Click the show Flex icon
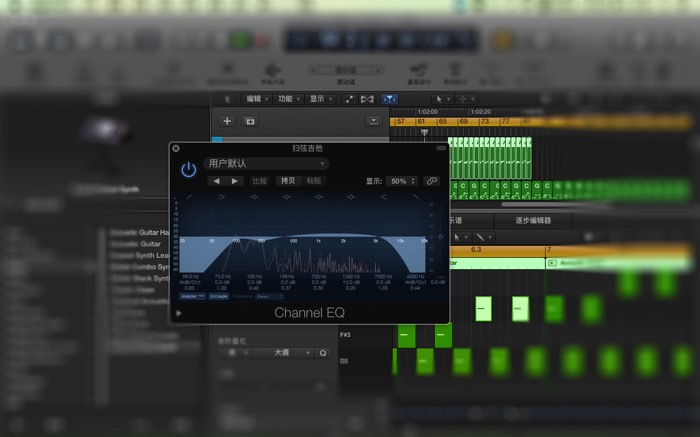The image size is (700, 437). pos(367,99)
